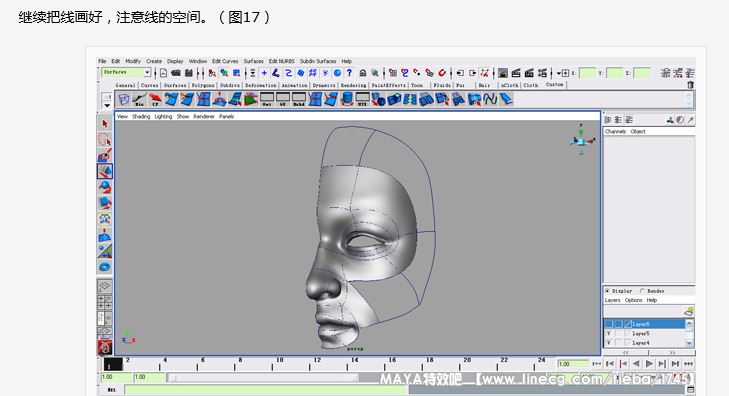Switch to four view layout
The width and height of the screenshot is (729, 396).
click(105, 303)
